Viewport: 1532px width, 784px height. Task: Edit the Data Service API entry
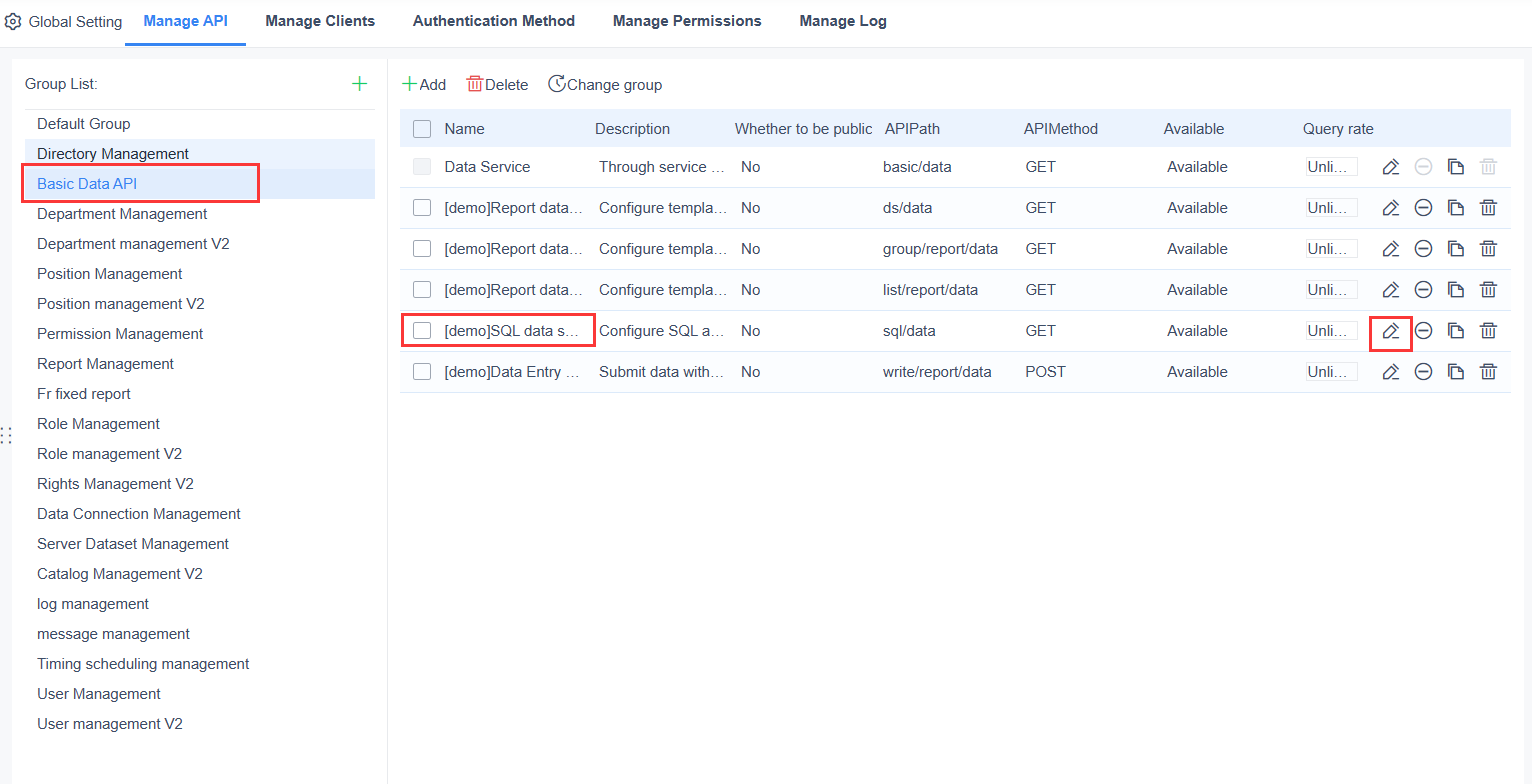coord(1390,166)
